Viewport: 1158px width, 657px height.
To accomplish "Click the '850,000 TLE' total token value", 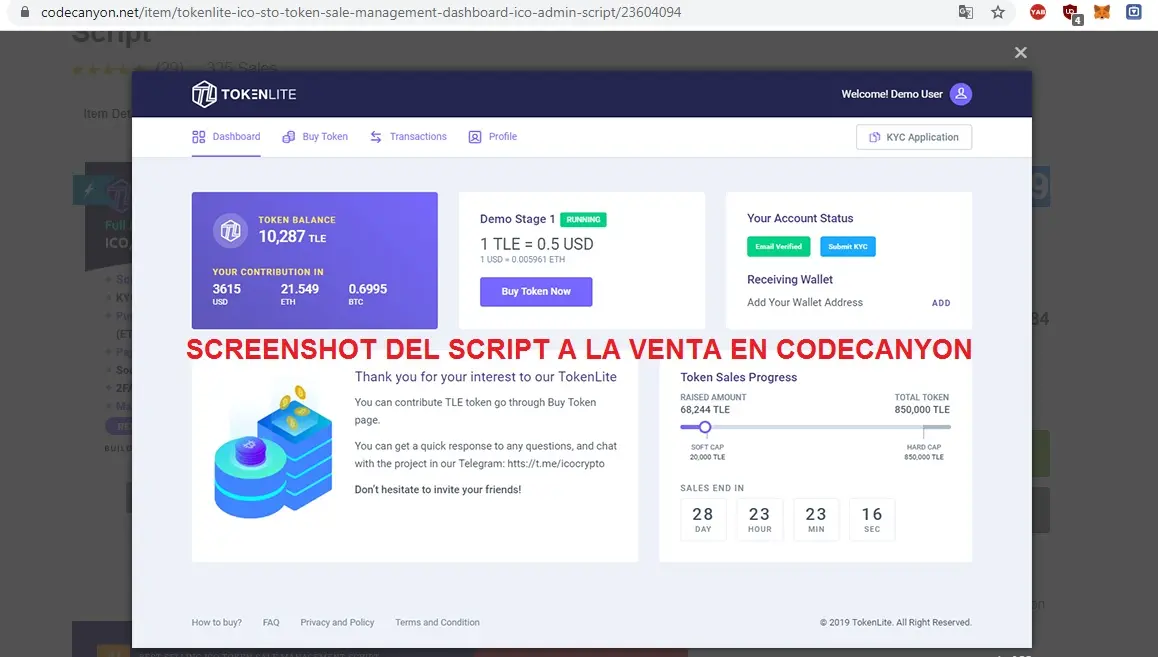I will tap(922, 410).
